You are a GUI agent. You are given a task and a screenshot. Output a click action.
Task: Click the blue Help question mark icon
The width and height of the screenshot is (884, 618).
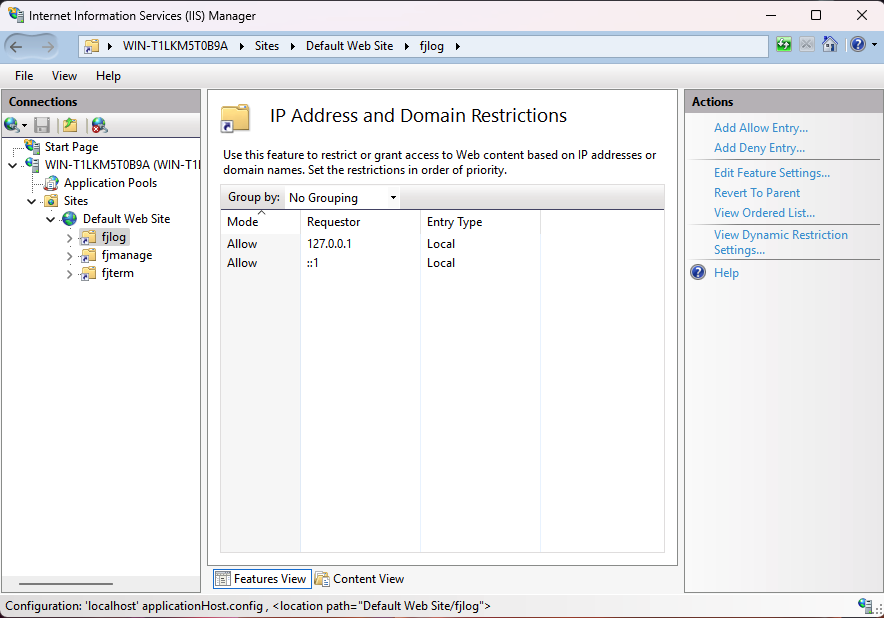pyautogui.click(x=857, y=44)
